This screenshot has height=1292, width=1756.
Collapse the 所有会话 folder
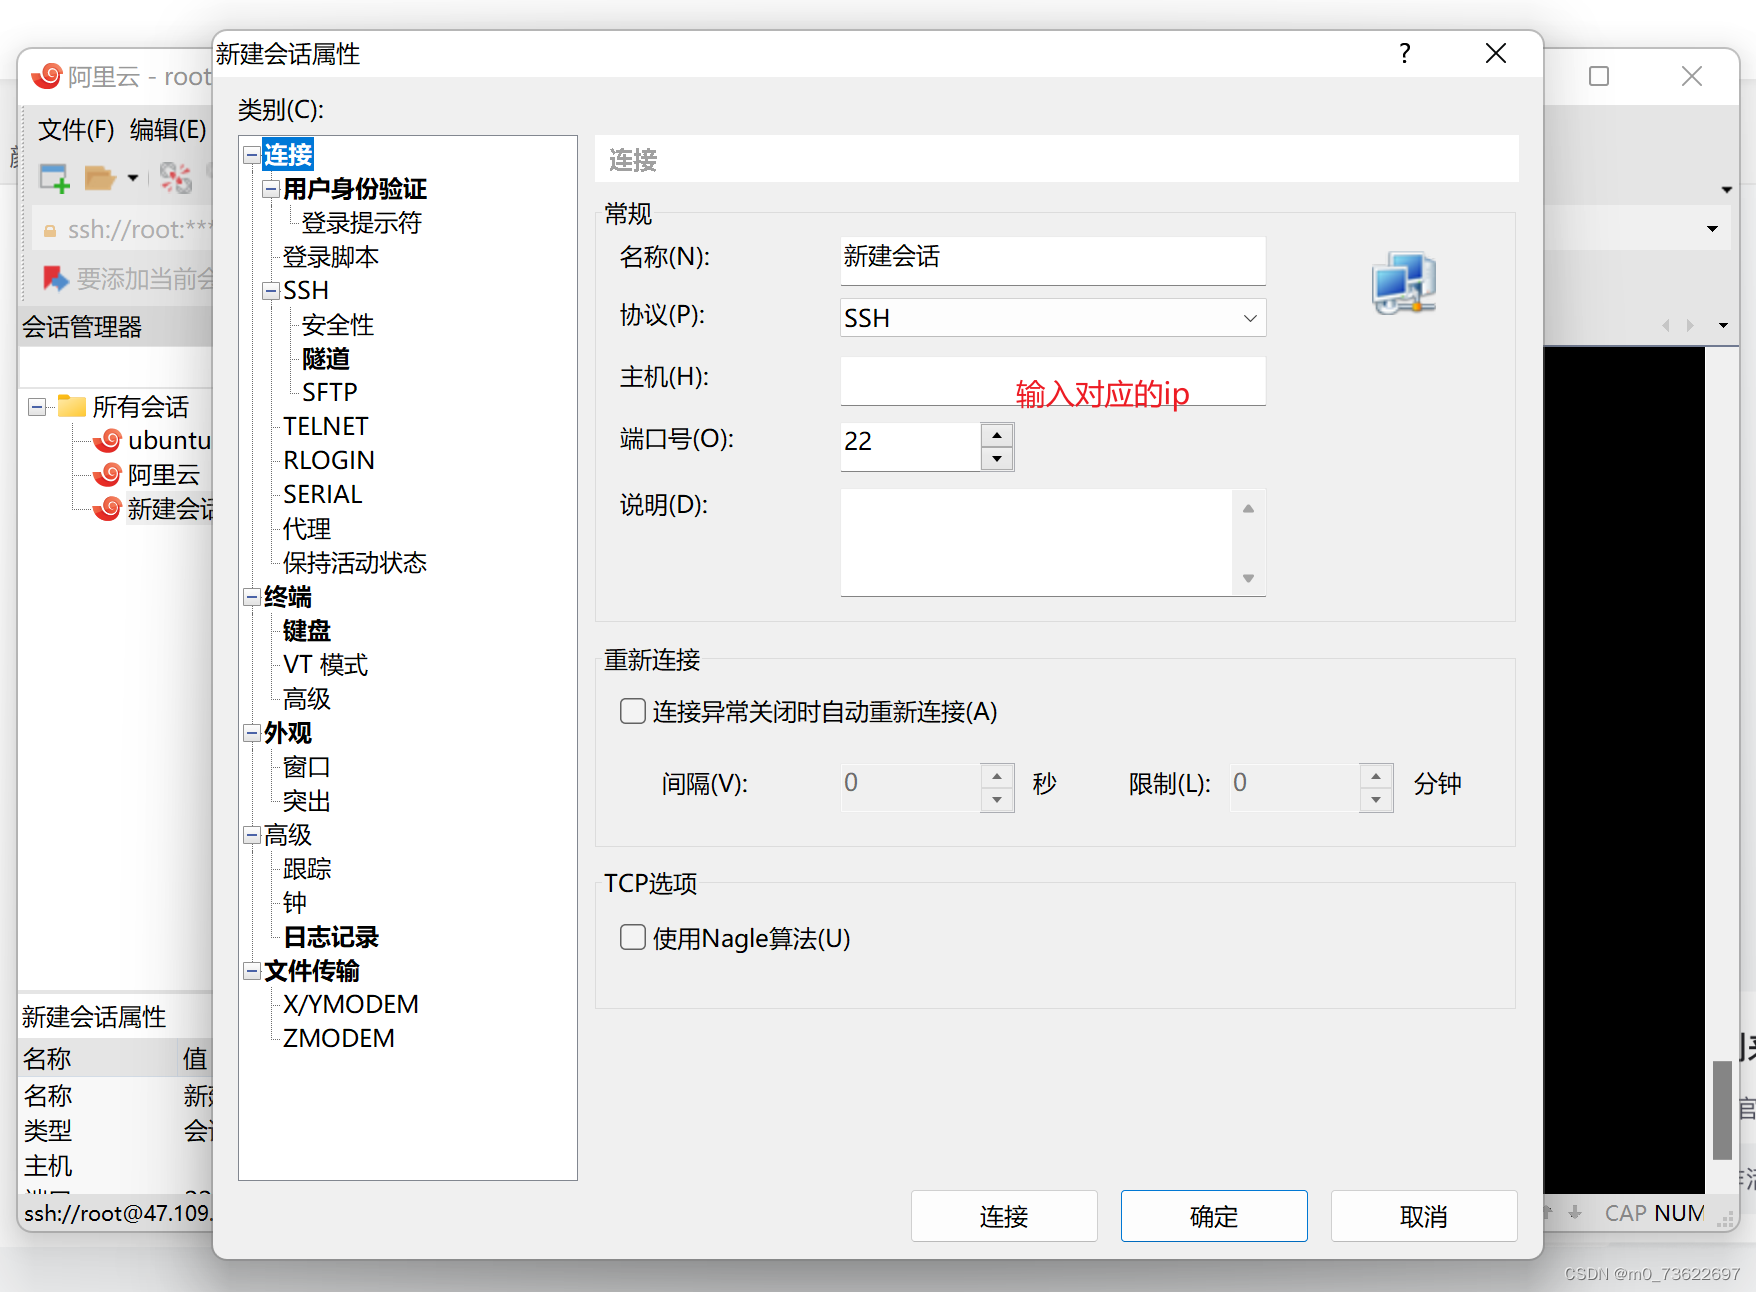[37, 407]
